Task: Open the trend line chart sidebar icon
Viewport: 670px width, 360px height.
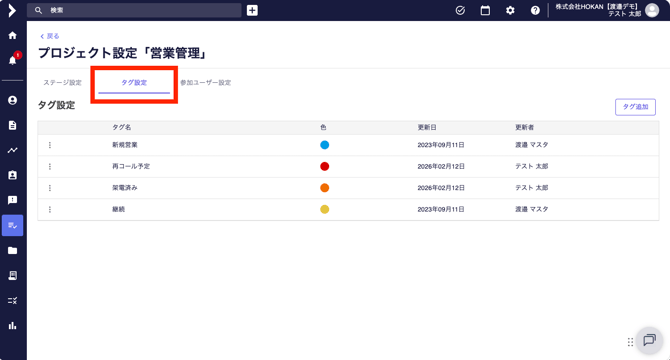Action: tap(12, 150)
